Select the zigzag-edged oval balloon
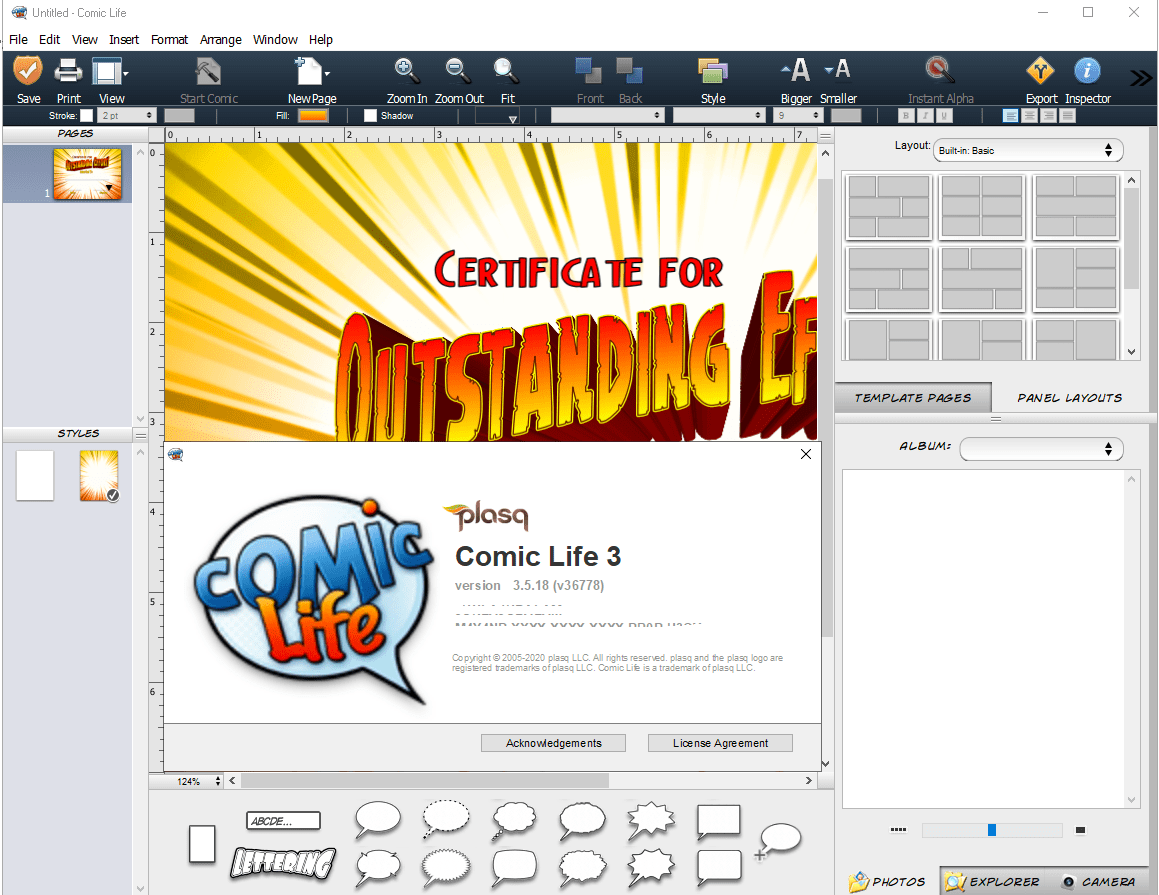This screenshot has height=895, width=1159. coord(446,866)
